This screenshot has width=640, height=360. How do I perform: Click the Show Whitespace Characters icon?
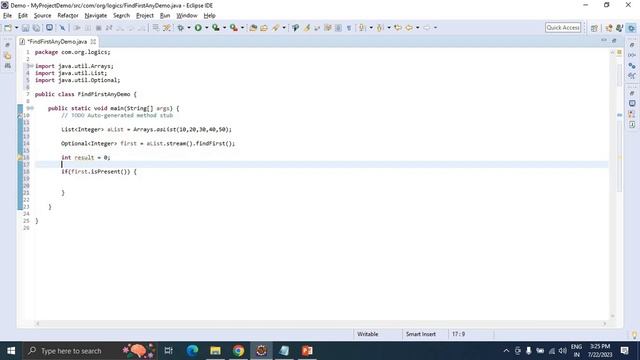pos(349,28)
